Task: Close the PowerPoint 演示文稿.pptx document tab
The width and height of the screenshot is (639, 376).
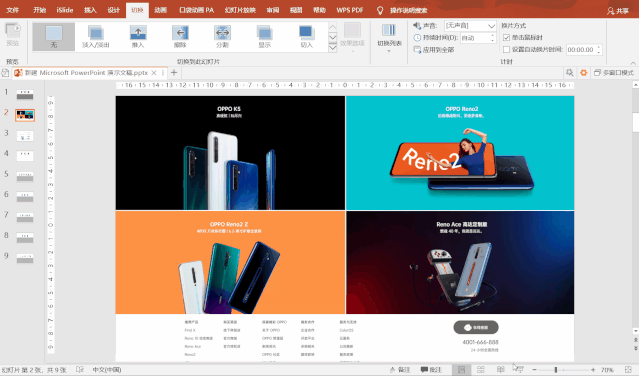Action: (x=154, y=73)
